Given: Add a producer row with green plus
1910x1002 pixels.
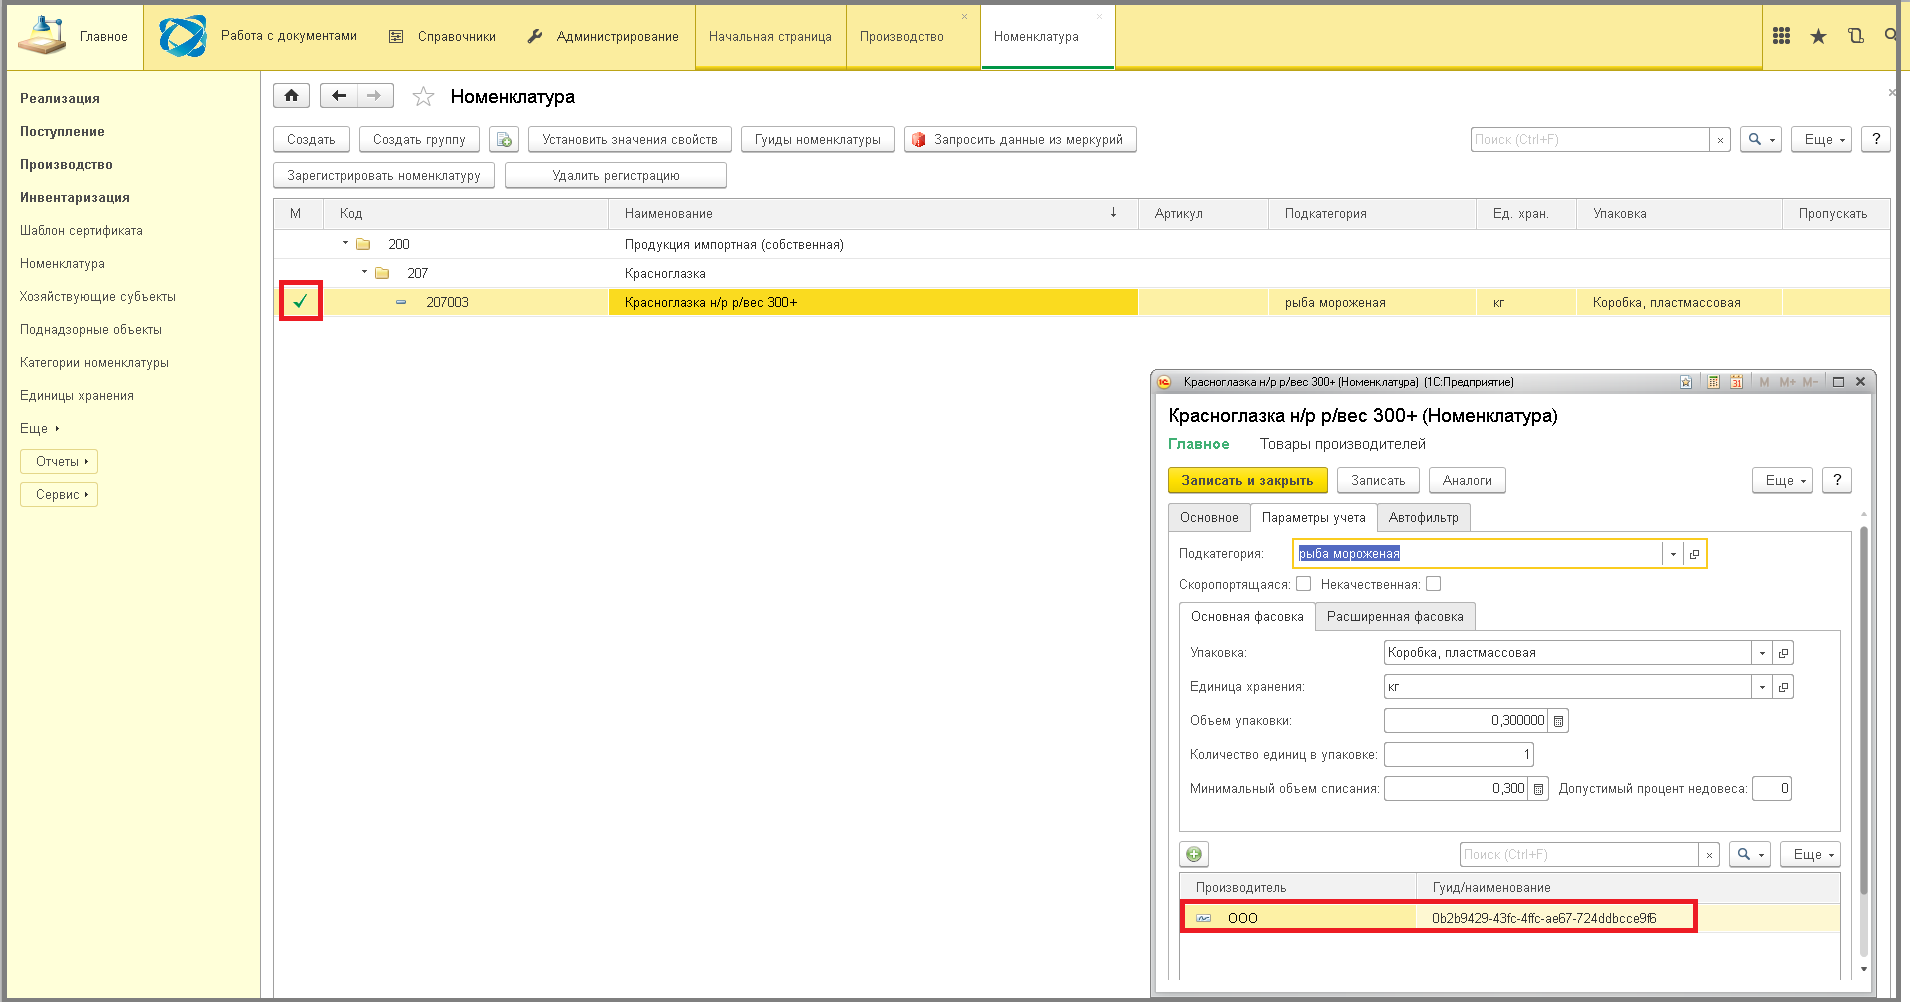Looking at the screenshot, I should click(x=1194, y=854).
